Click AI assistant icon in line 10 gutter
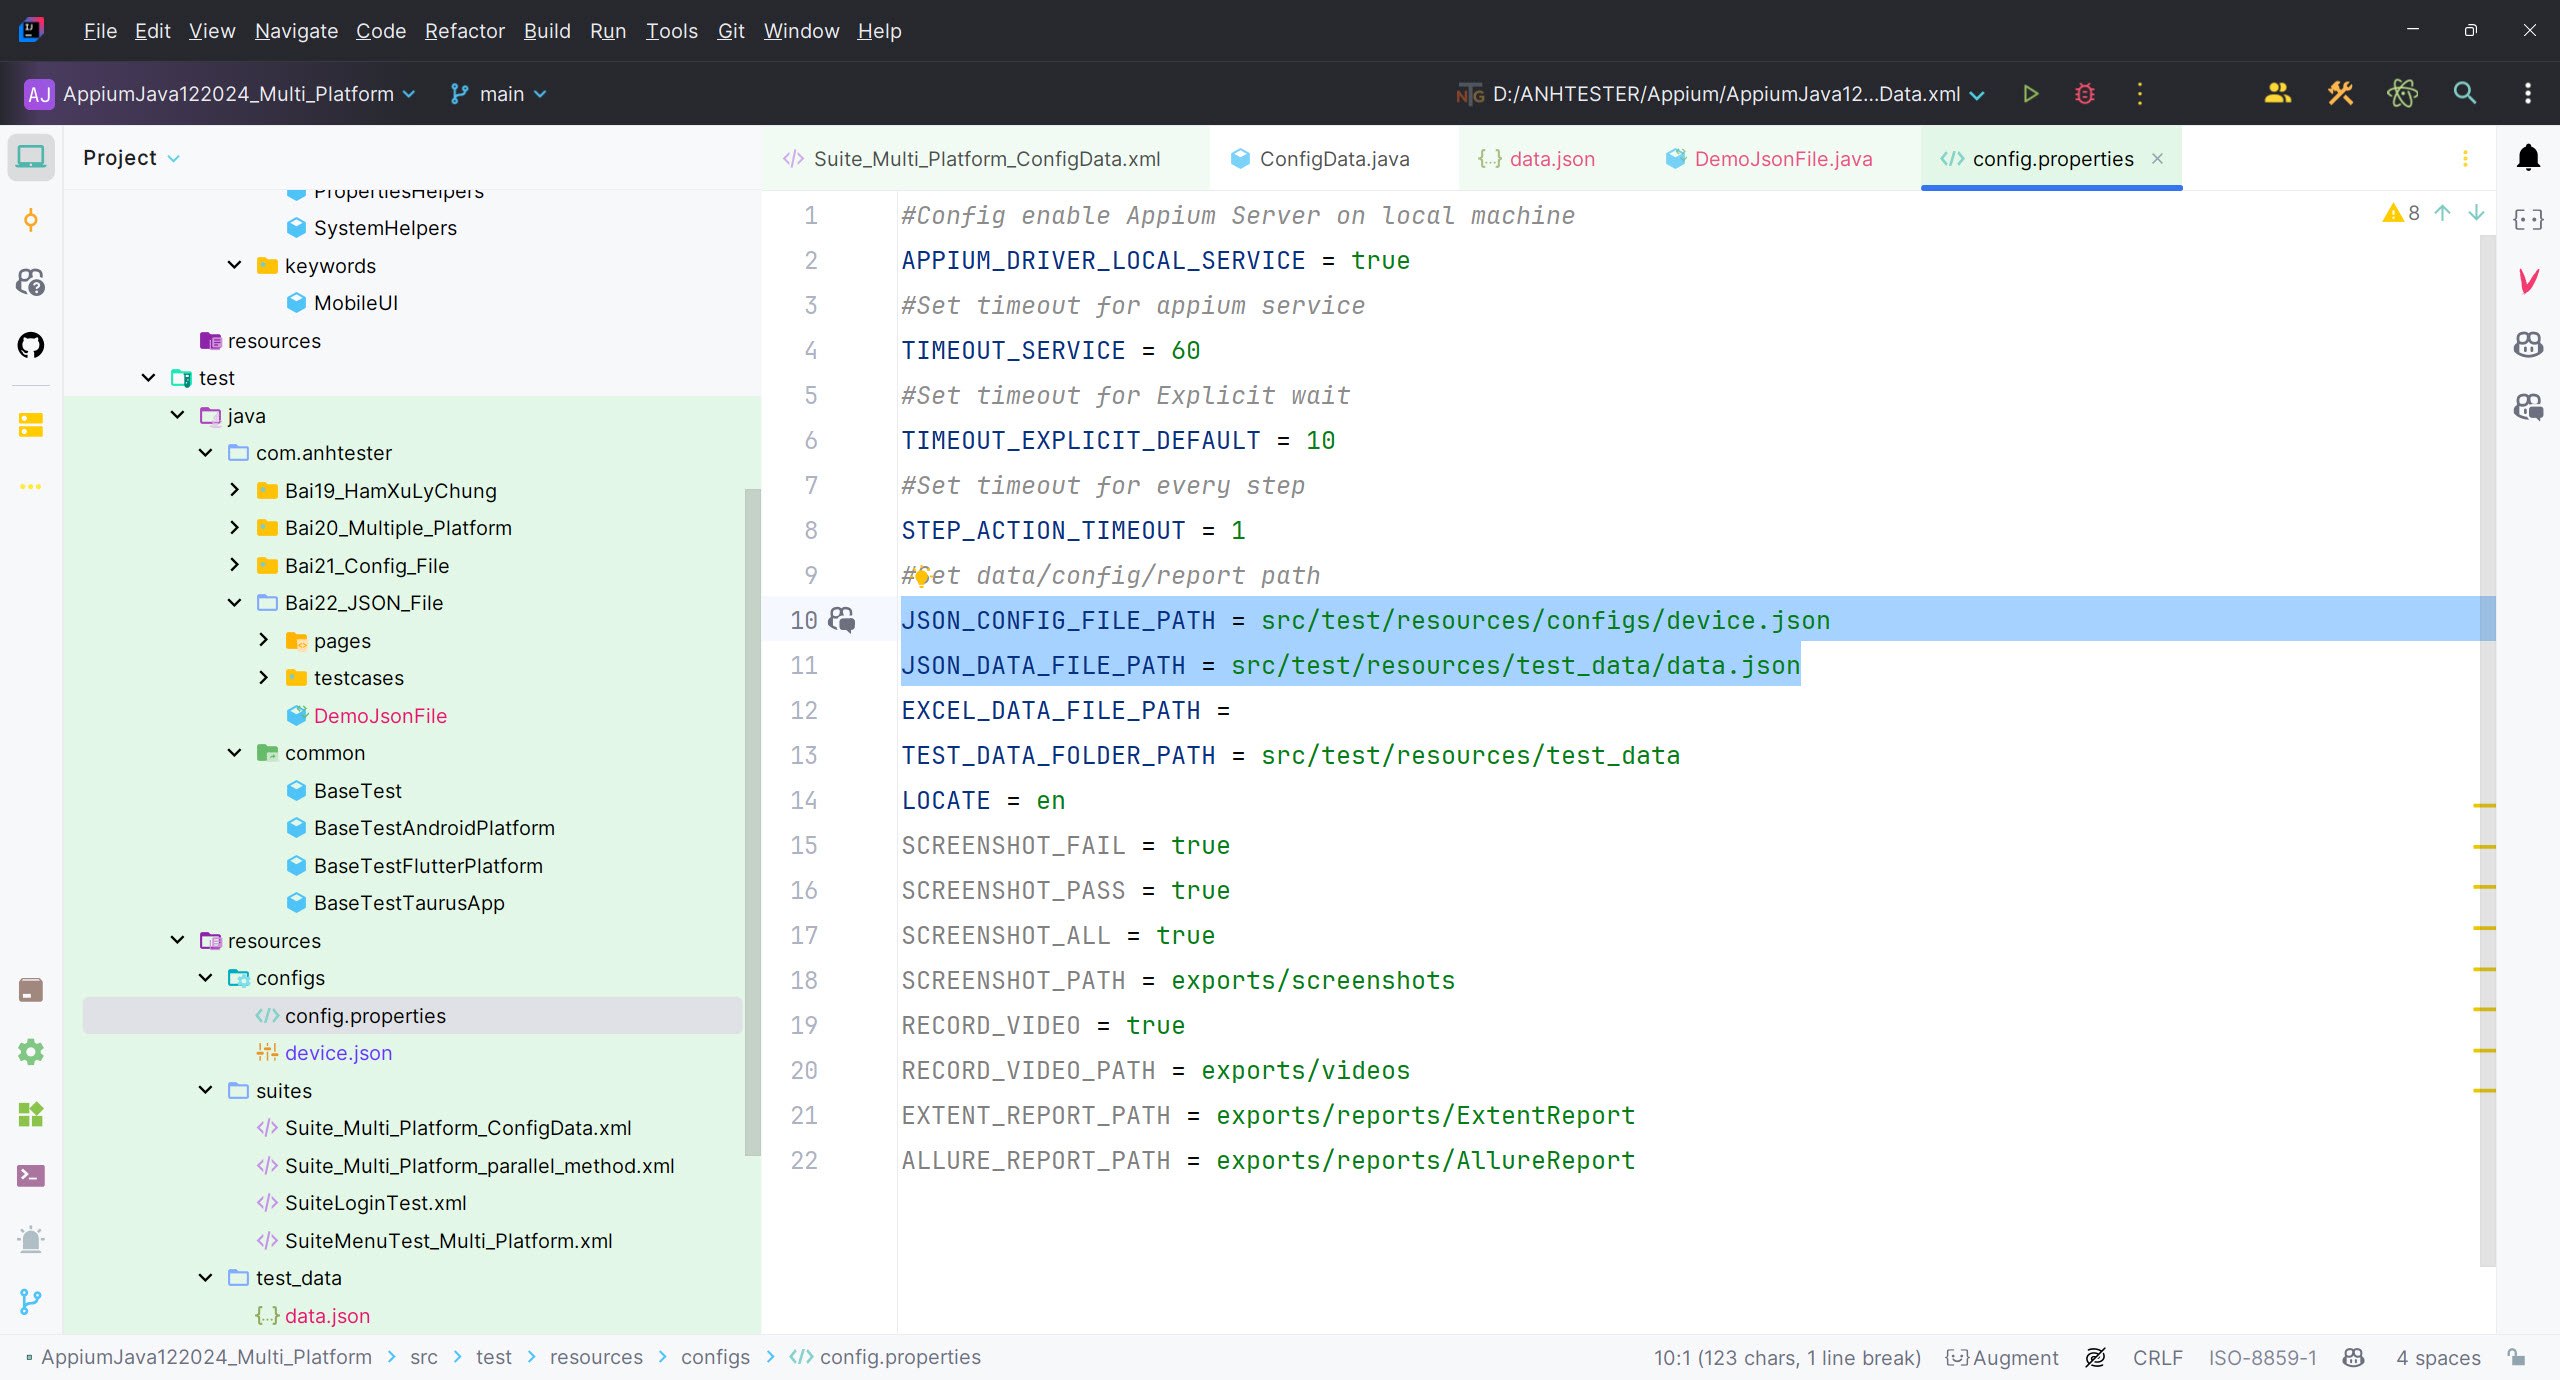Viewport: 2560px width, 1380px height. click(842, 620)
